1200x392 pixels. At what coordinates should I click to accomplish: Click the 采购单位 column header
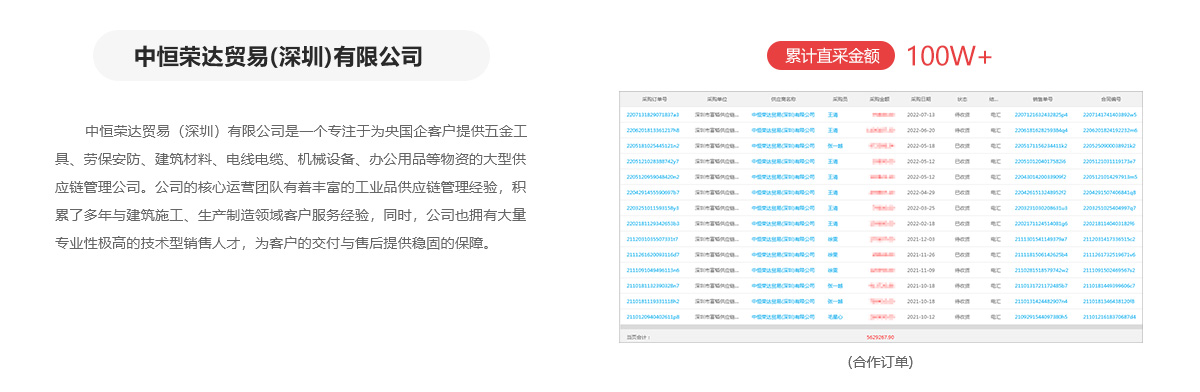click(x=717, y=100)
